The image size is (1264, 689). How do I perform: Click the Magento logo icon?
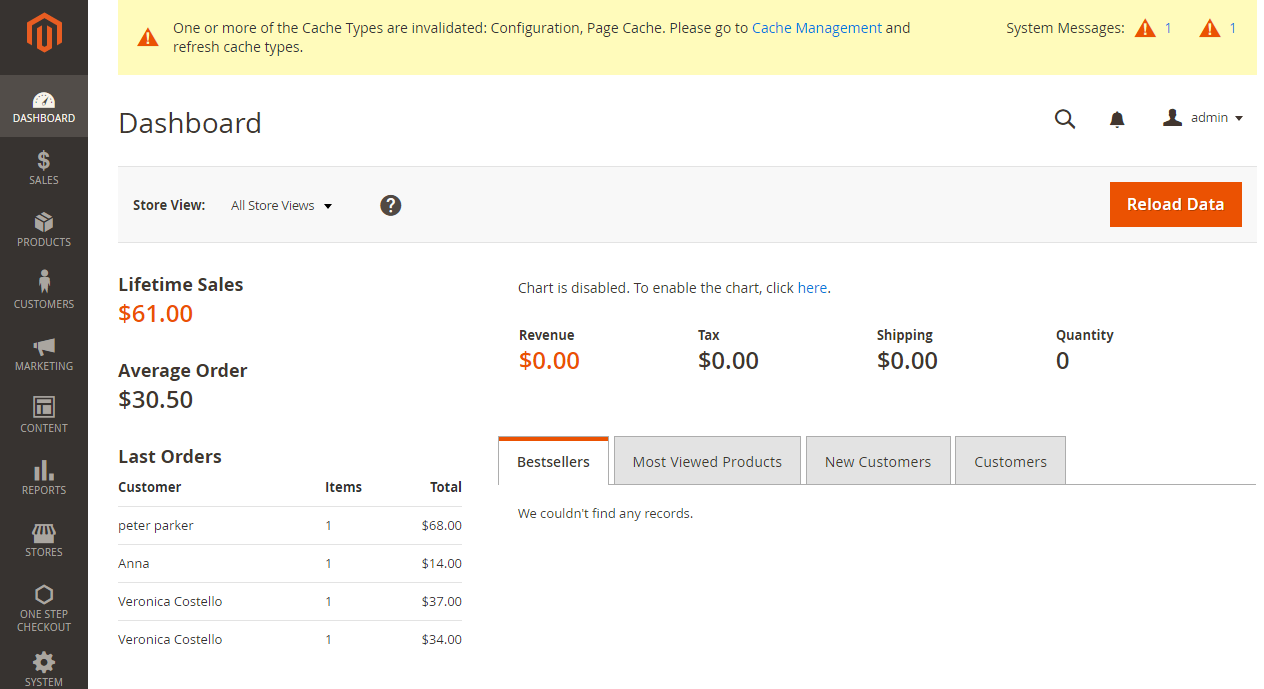tap(44, 35)
